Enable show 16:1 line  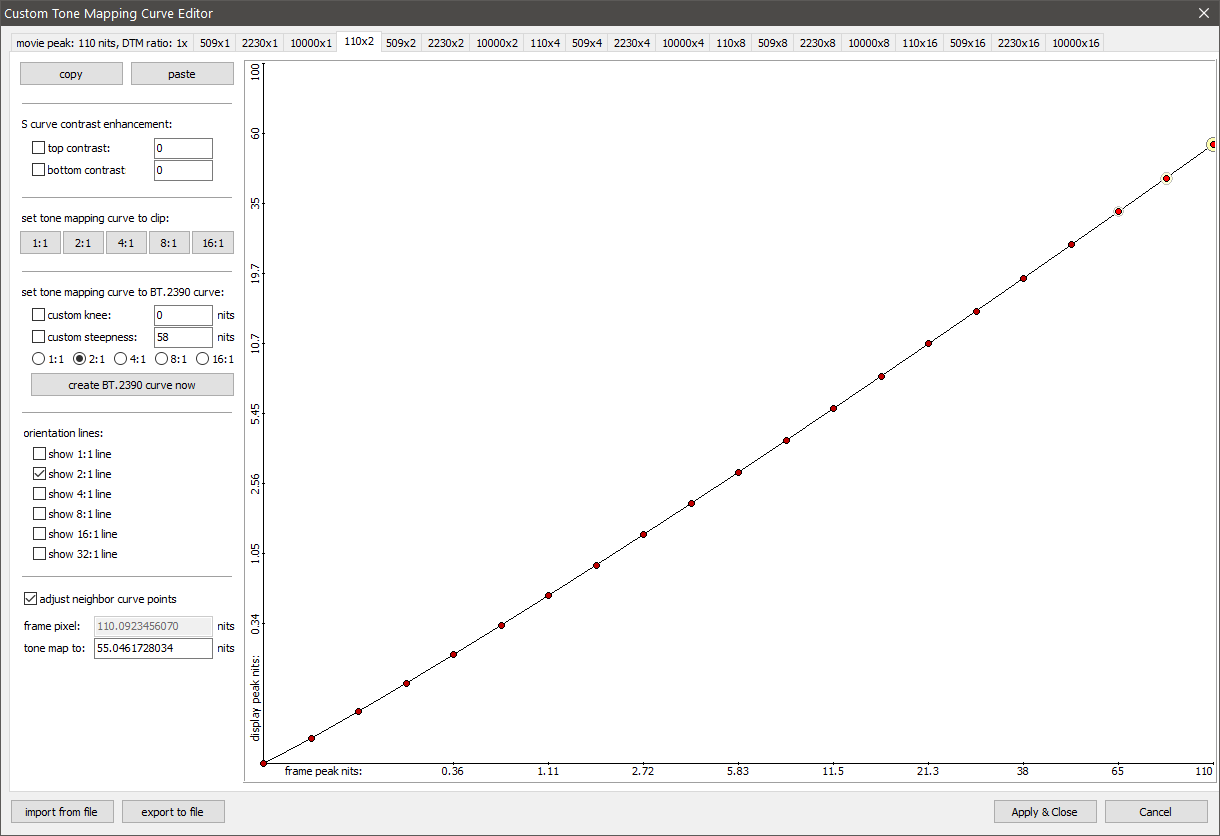pyautogui.click(x=39, y=534)
